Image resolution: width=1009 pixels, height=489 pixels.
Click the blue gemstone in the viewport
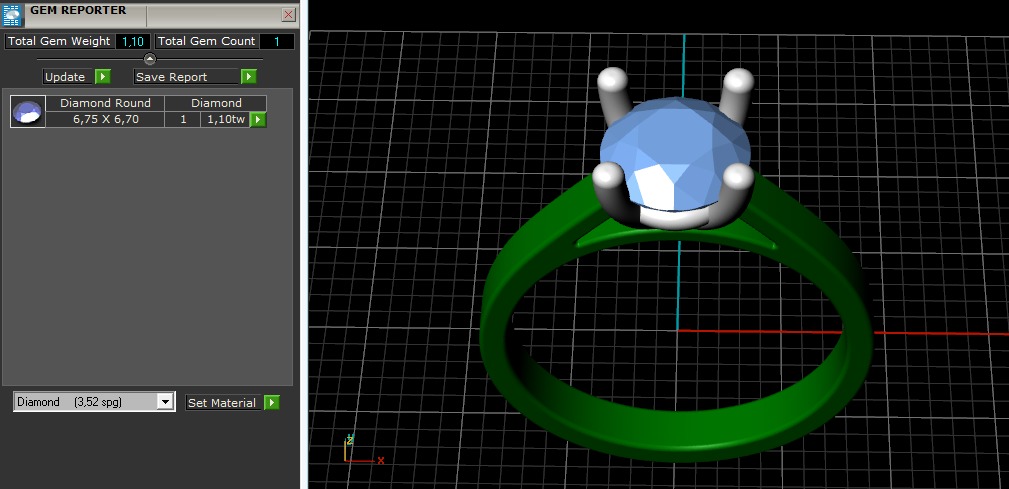674,153
